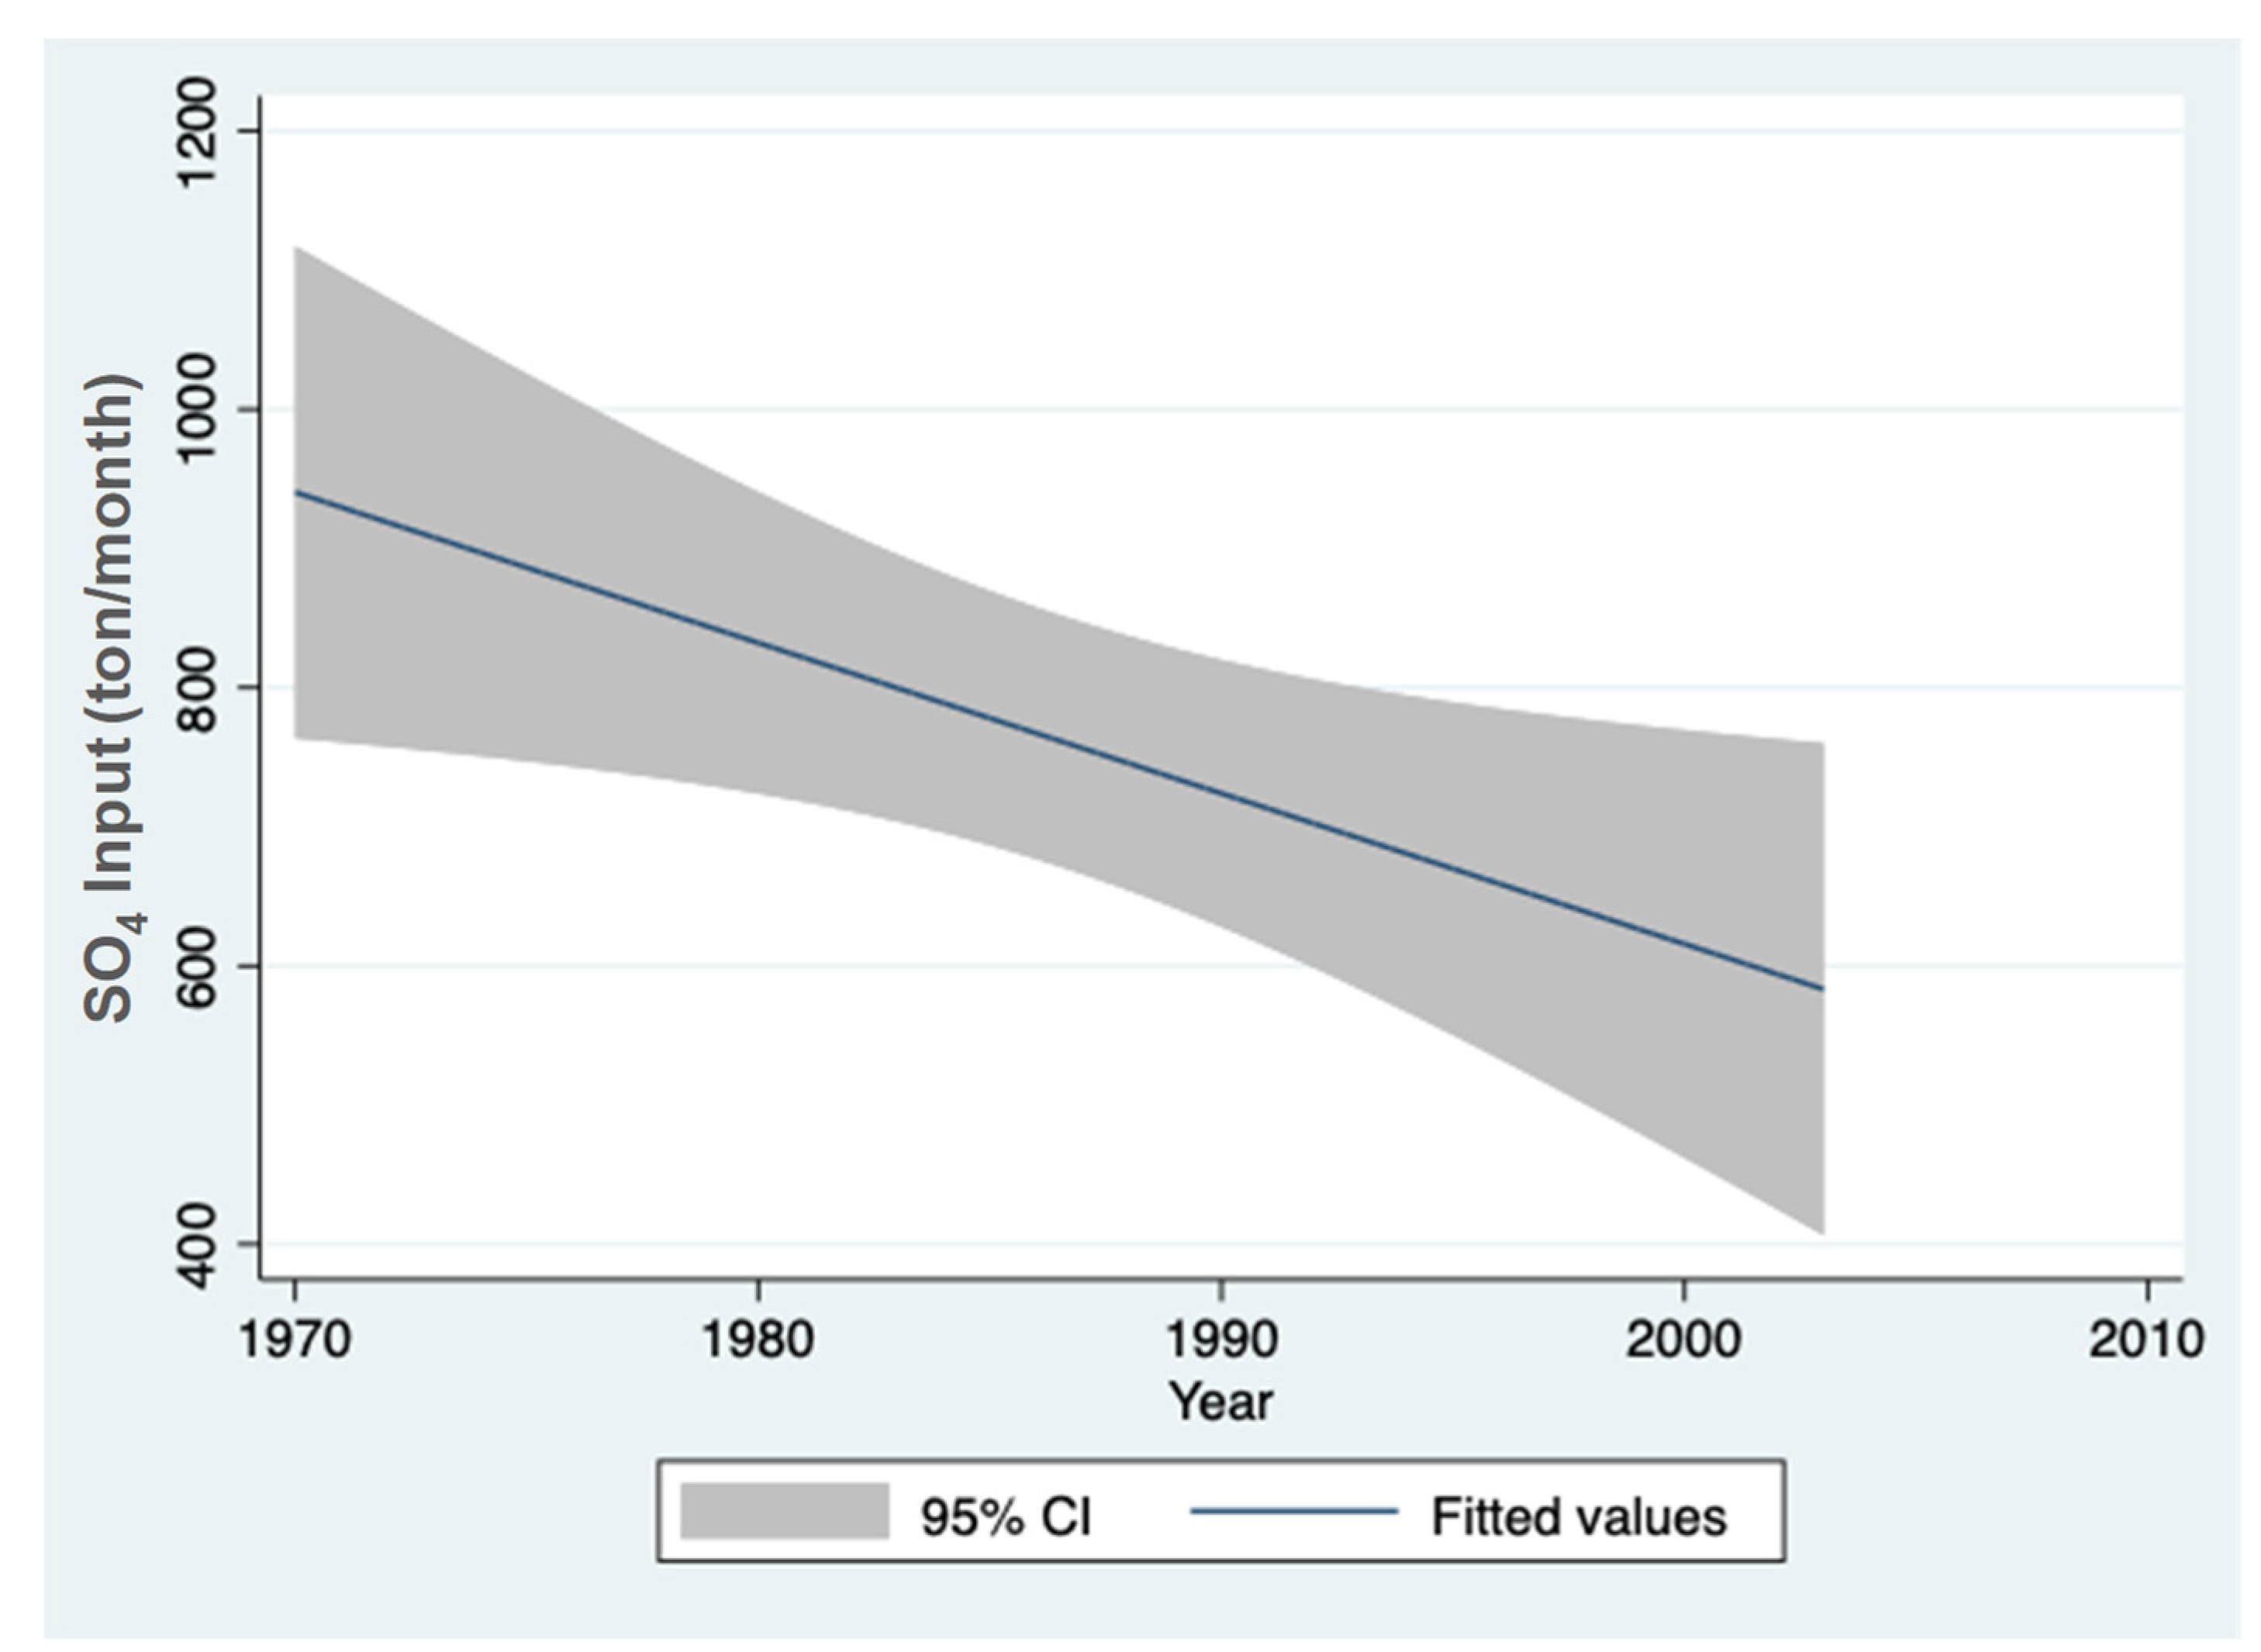Click the "Year" x-axis title

1221,1402
